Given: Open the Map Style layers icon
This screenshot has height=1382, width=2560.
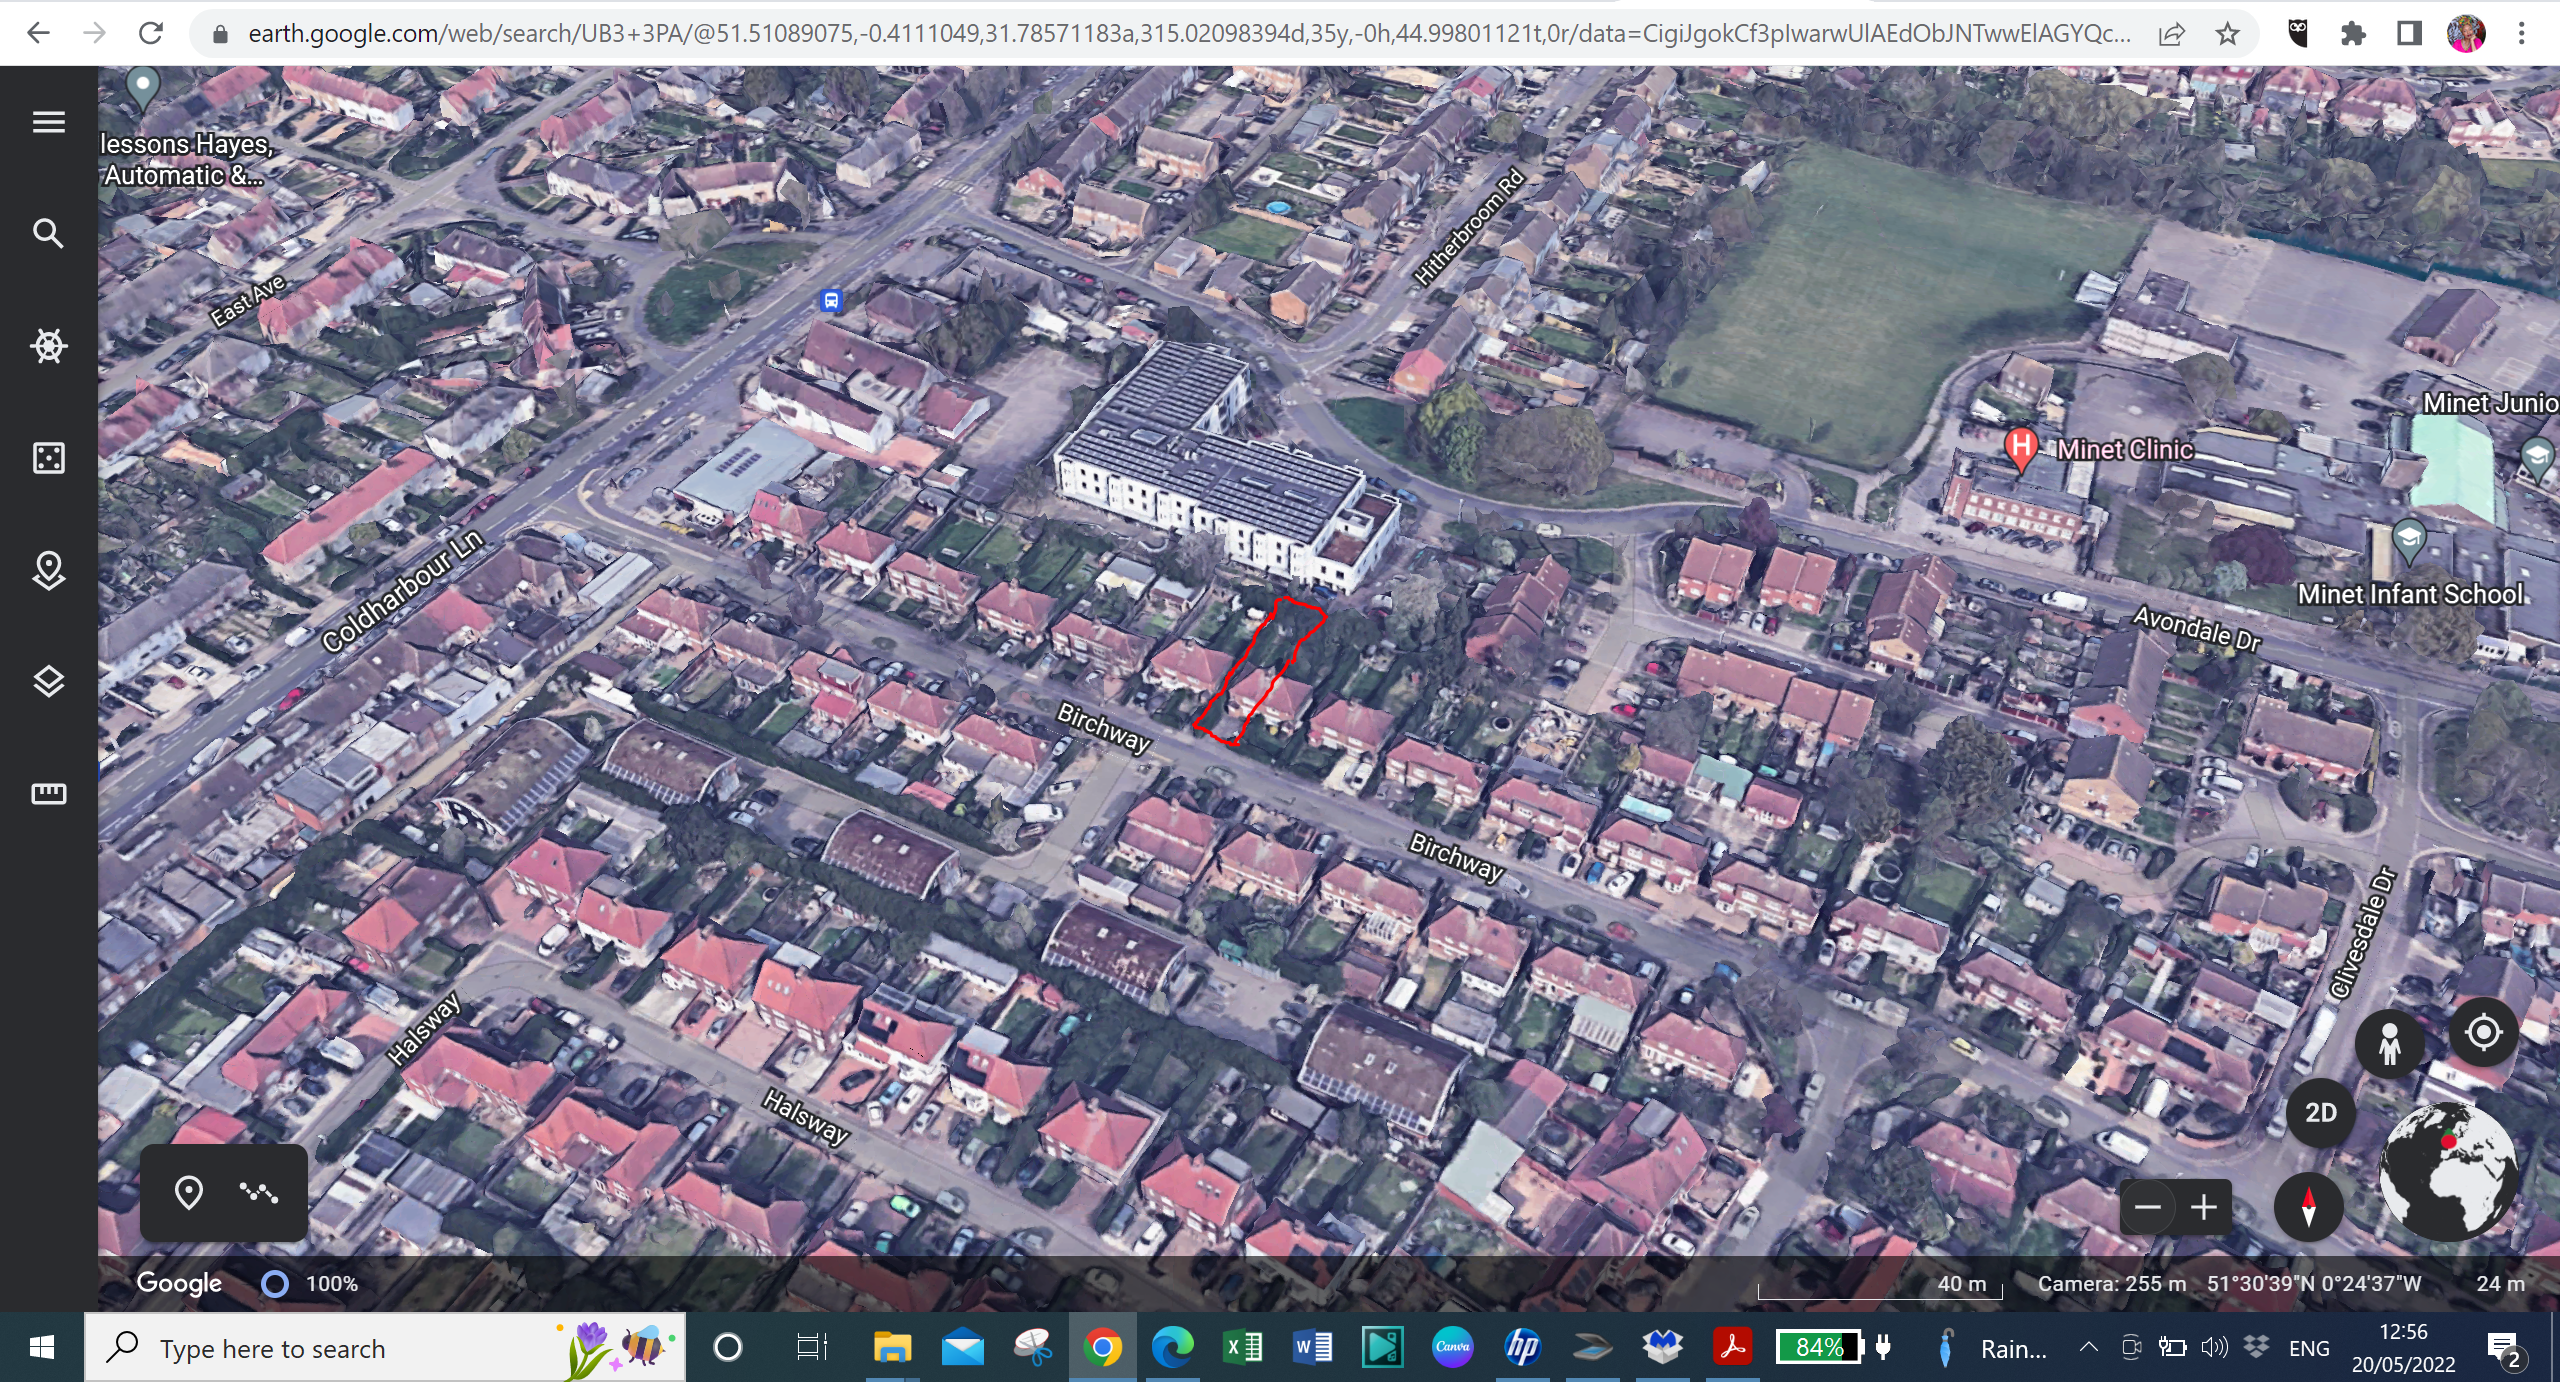Looking at the screenshot, I should point(48,682).
